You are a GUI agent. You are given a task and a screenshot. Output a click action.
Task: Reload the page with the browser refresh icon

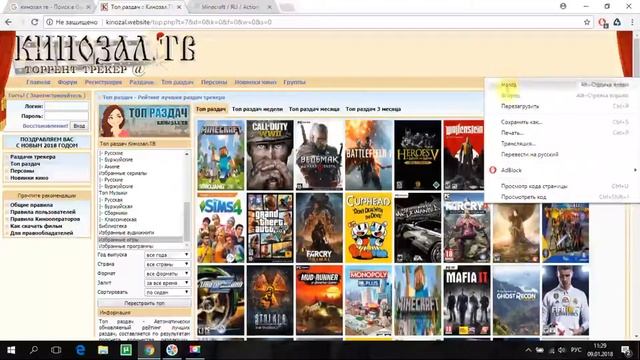(x=35, y=22)
